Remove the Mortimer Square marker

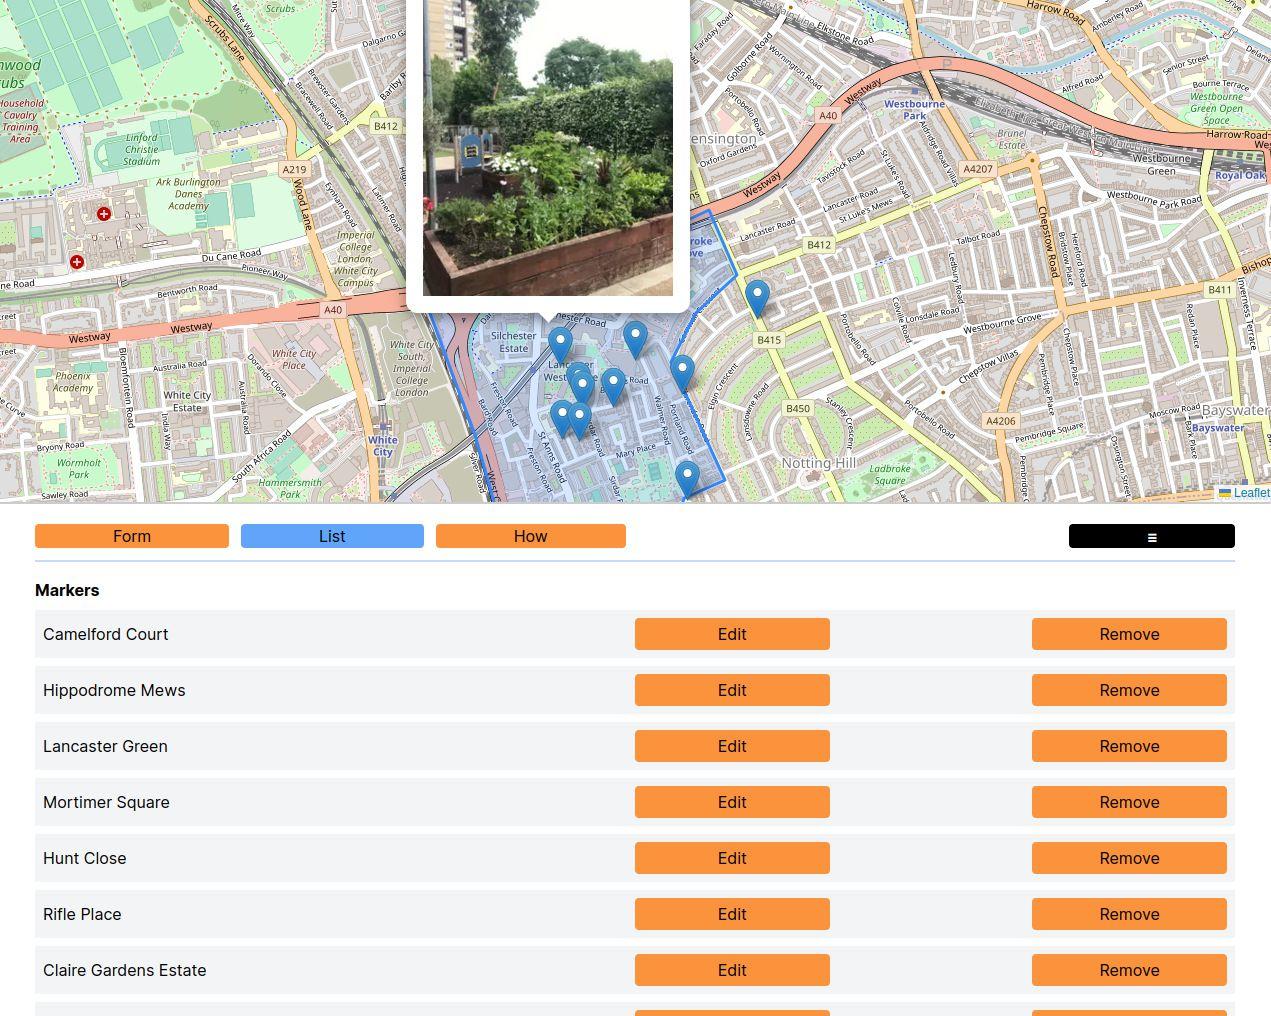tap(1129, 802)
